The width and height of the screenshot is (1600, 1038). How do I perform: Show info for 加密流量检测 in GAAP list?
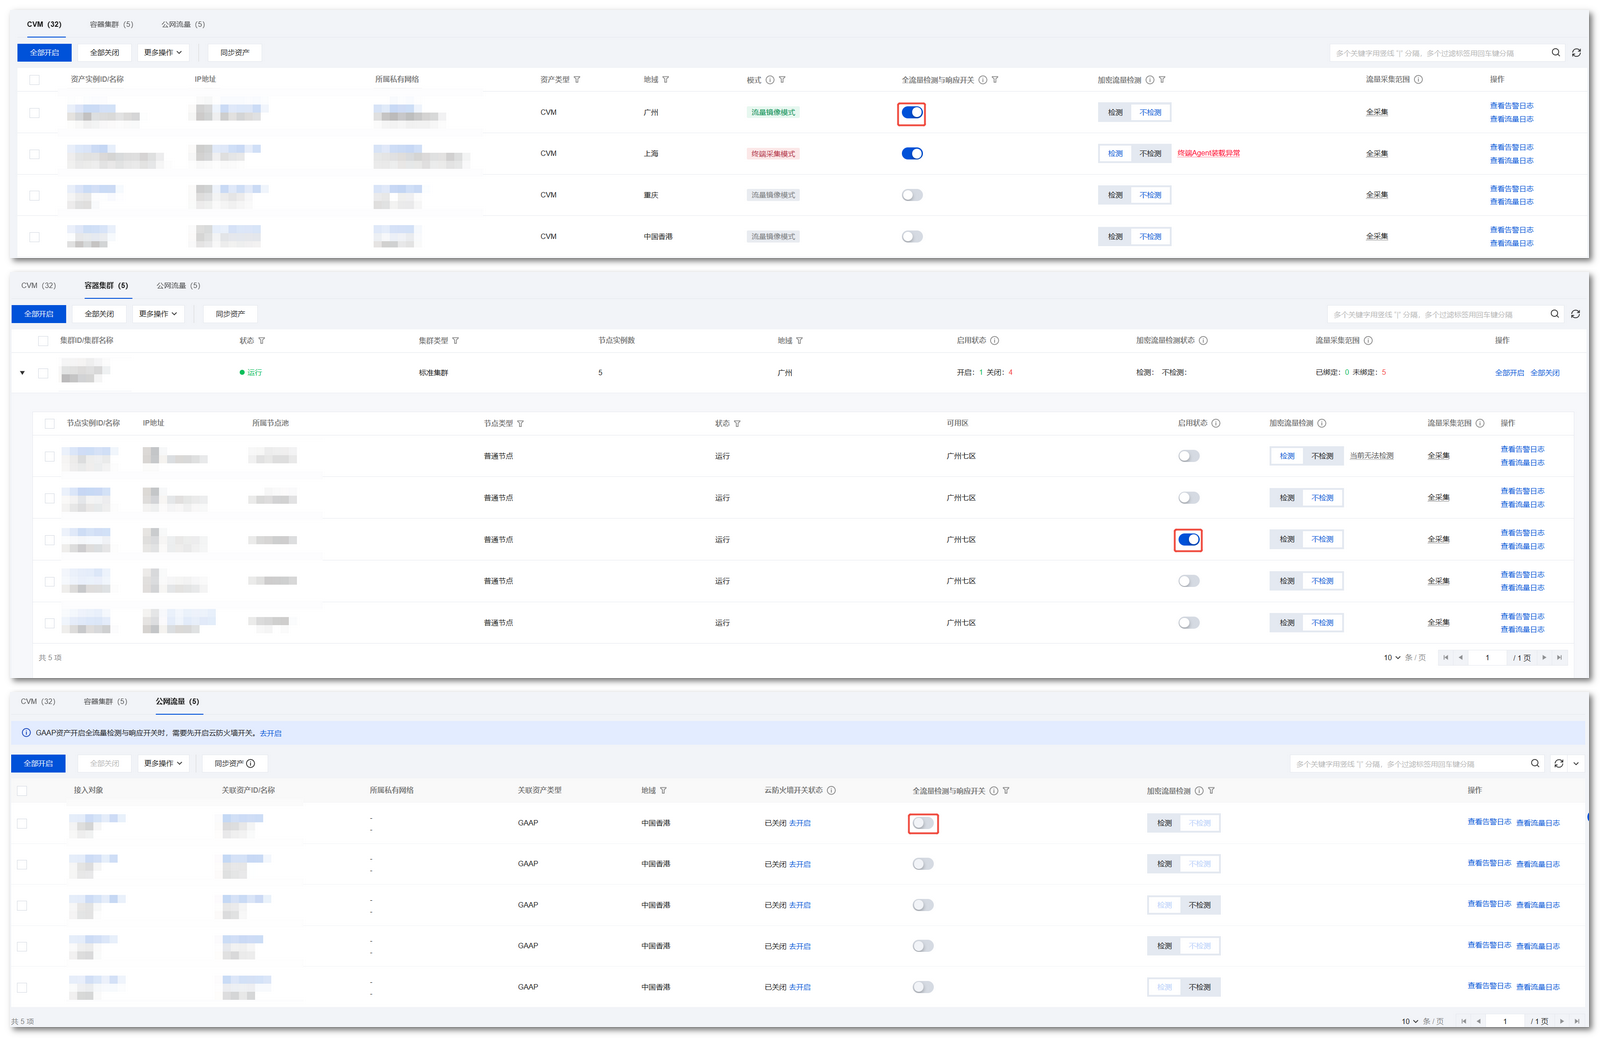(x=1199, y=791)
